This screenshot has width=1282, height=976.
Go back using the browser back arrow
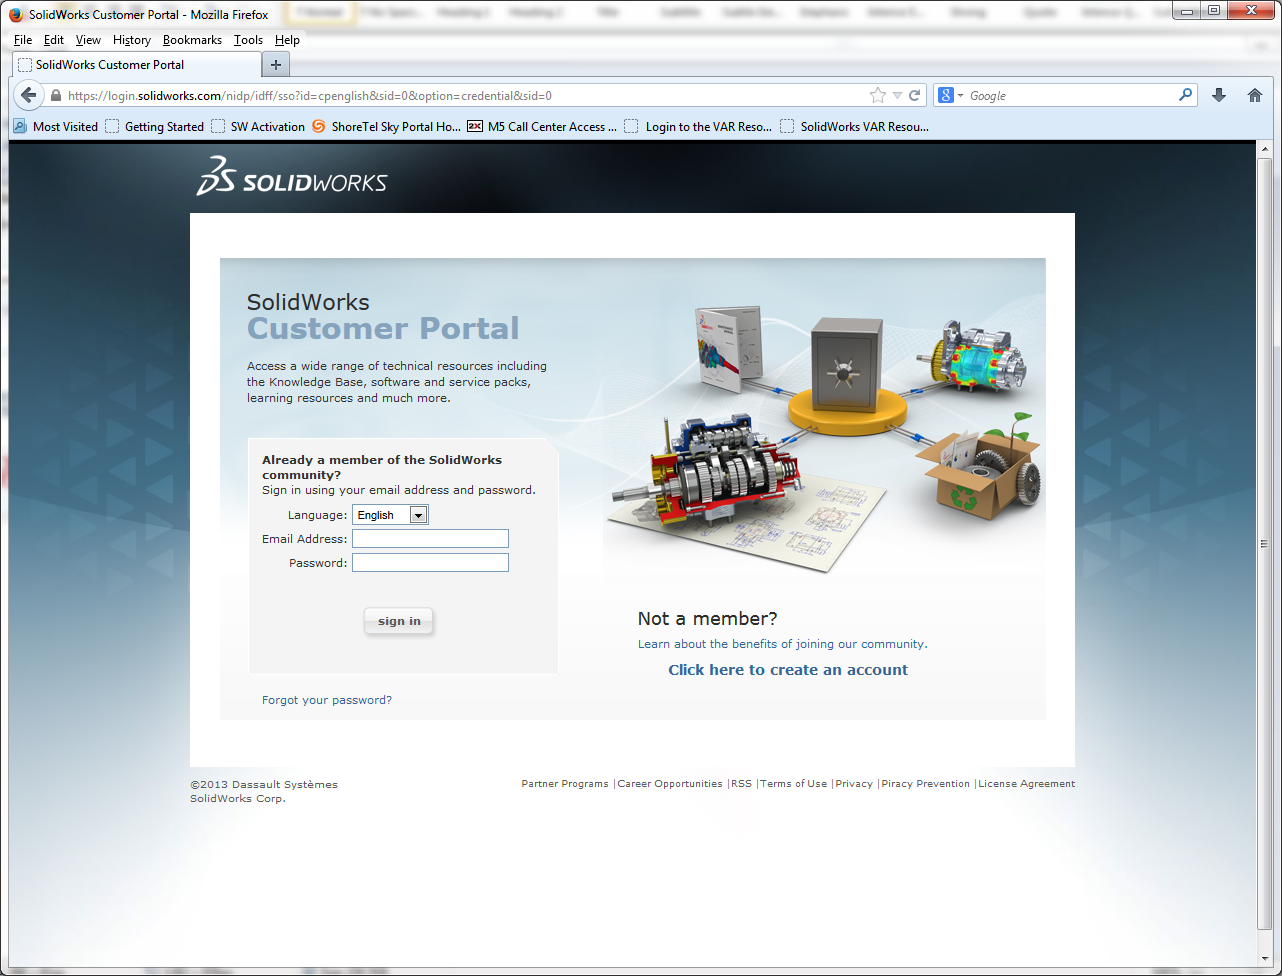coord(28,96)
